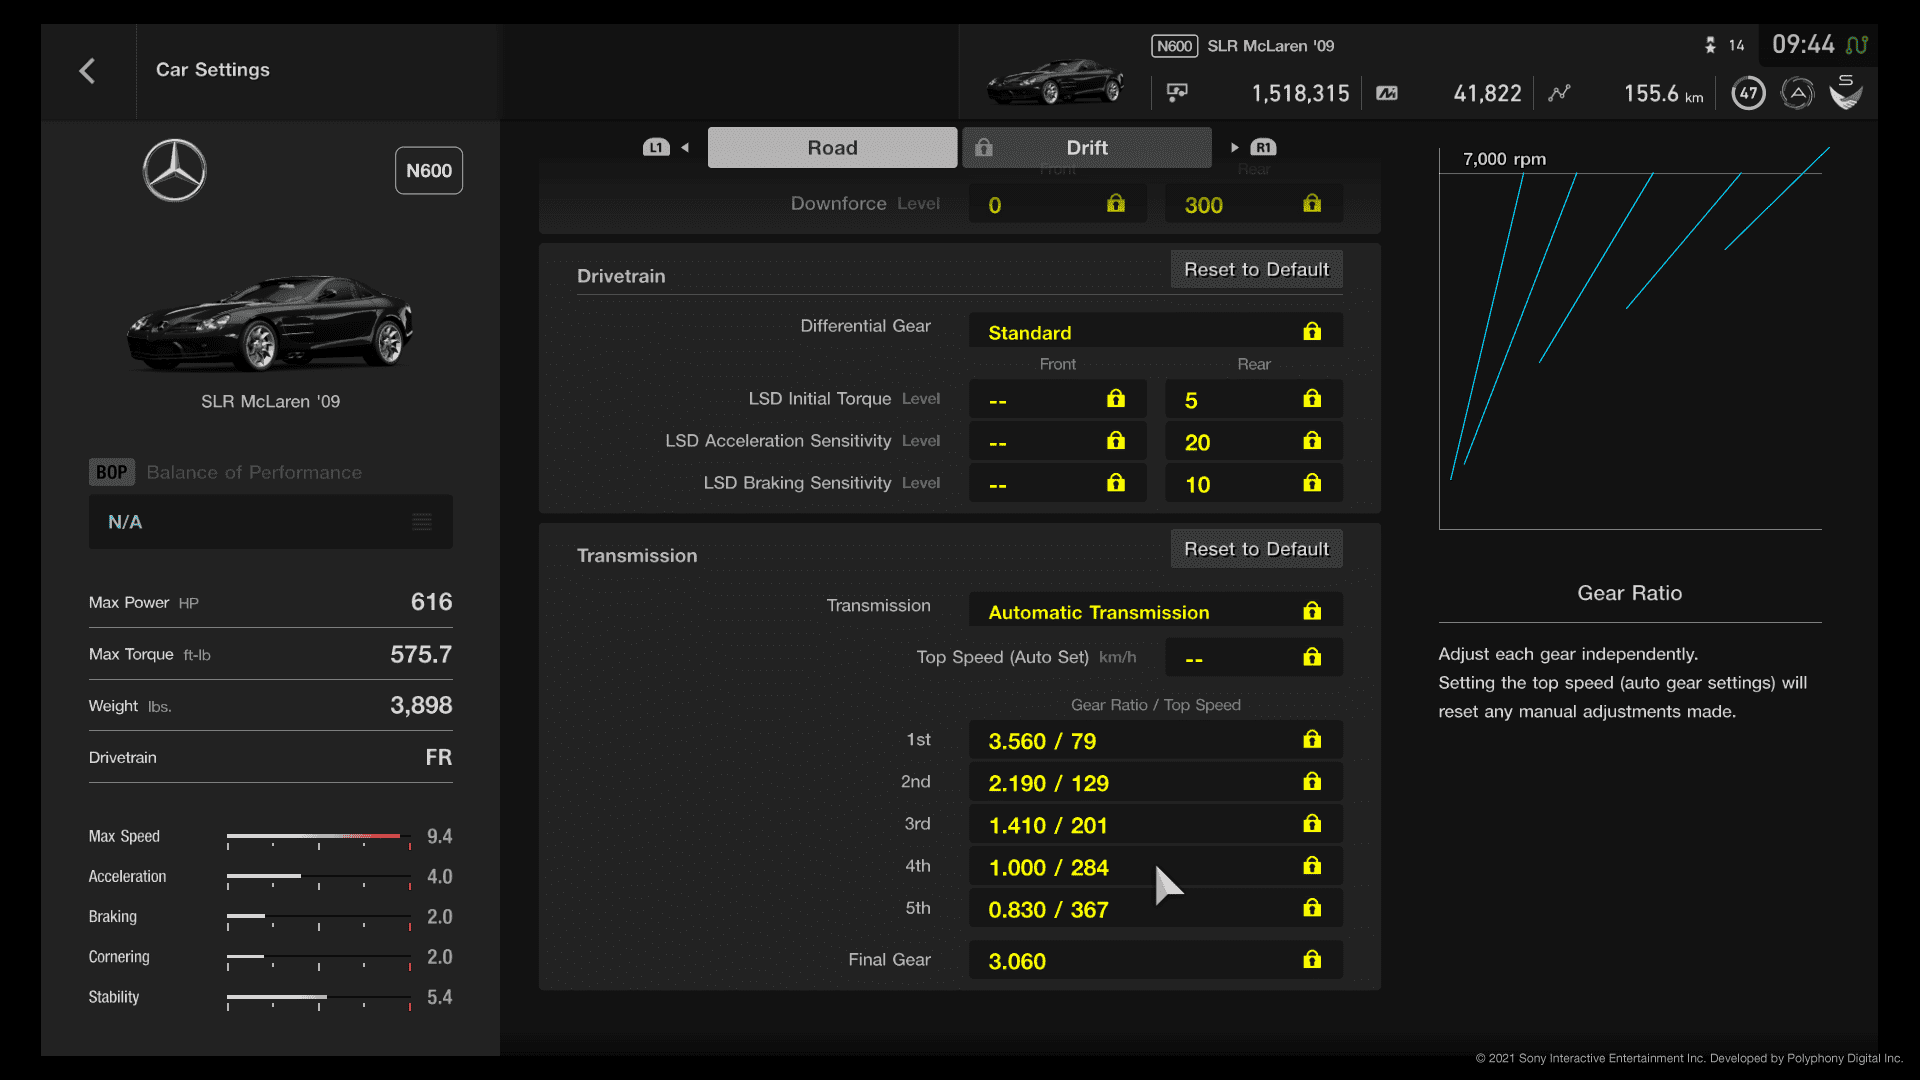Click lock icon on 5th gear row
This screenshot has width=1920, height=1080.
tap(1312, 908)
